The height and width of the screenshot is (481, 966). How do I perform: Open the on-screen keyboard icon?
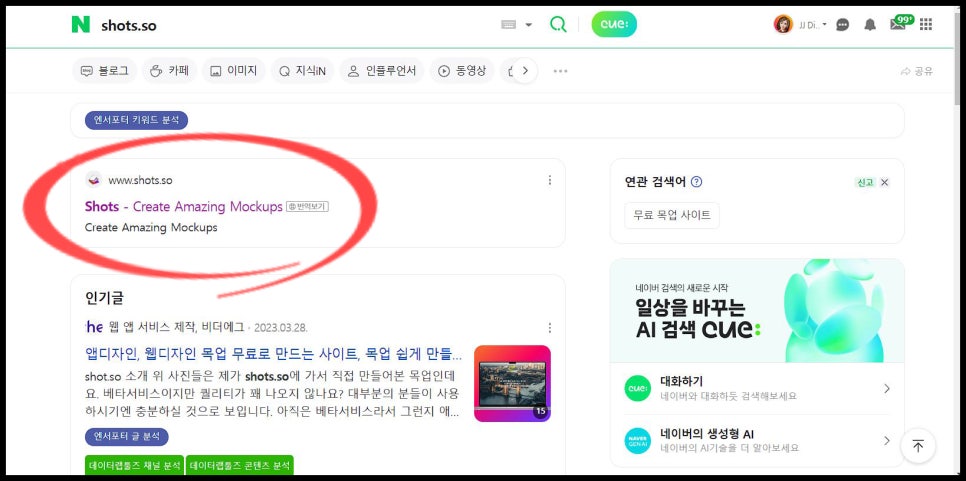pos(508,25)
